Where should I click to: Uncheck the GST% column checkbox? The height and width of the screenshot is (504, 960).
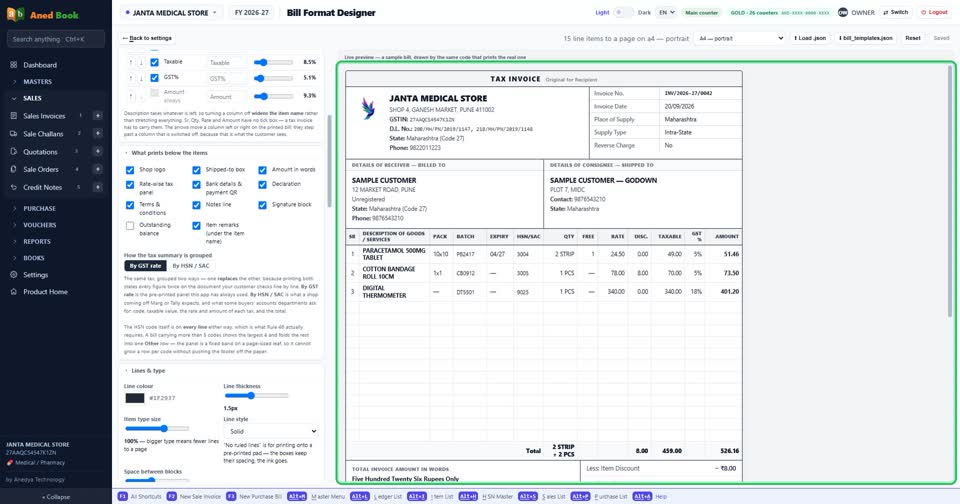click(154, 78)
